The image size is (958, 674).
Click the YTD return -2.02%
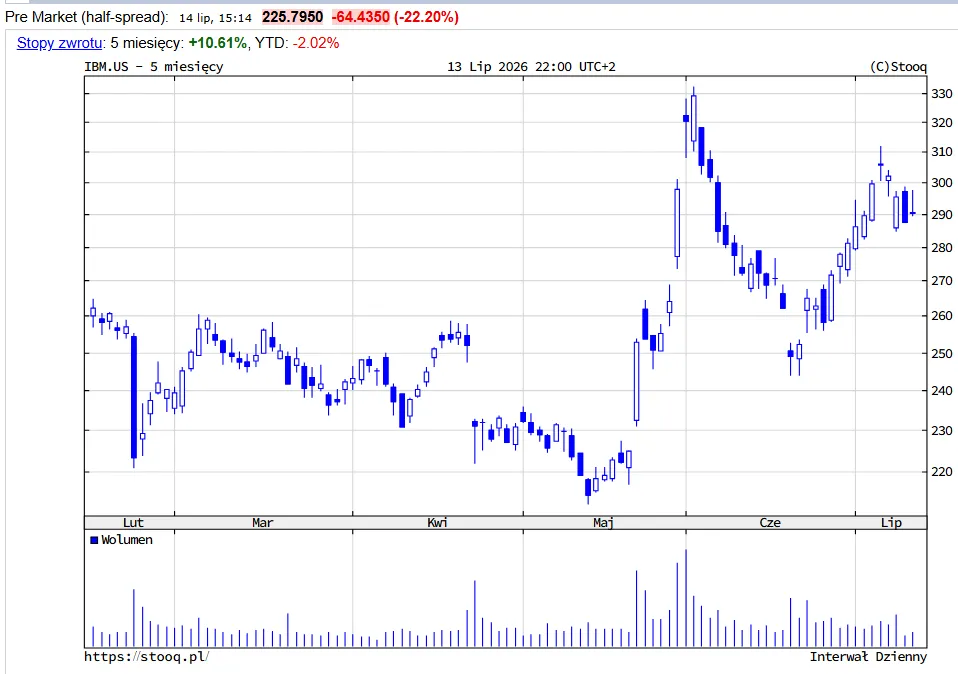316,43
